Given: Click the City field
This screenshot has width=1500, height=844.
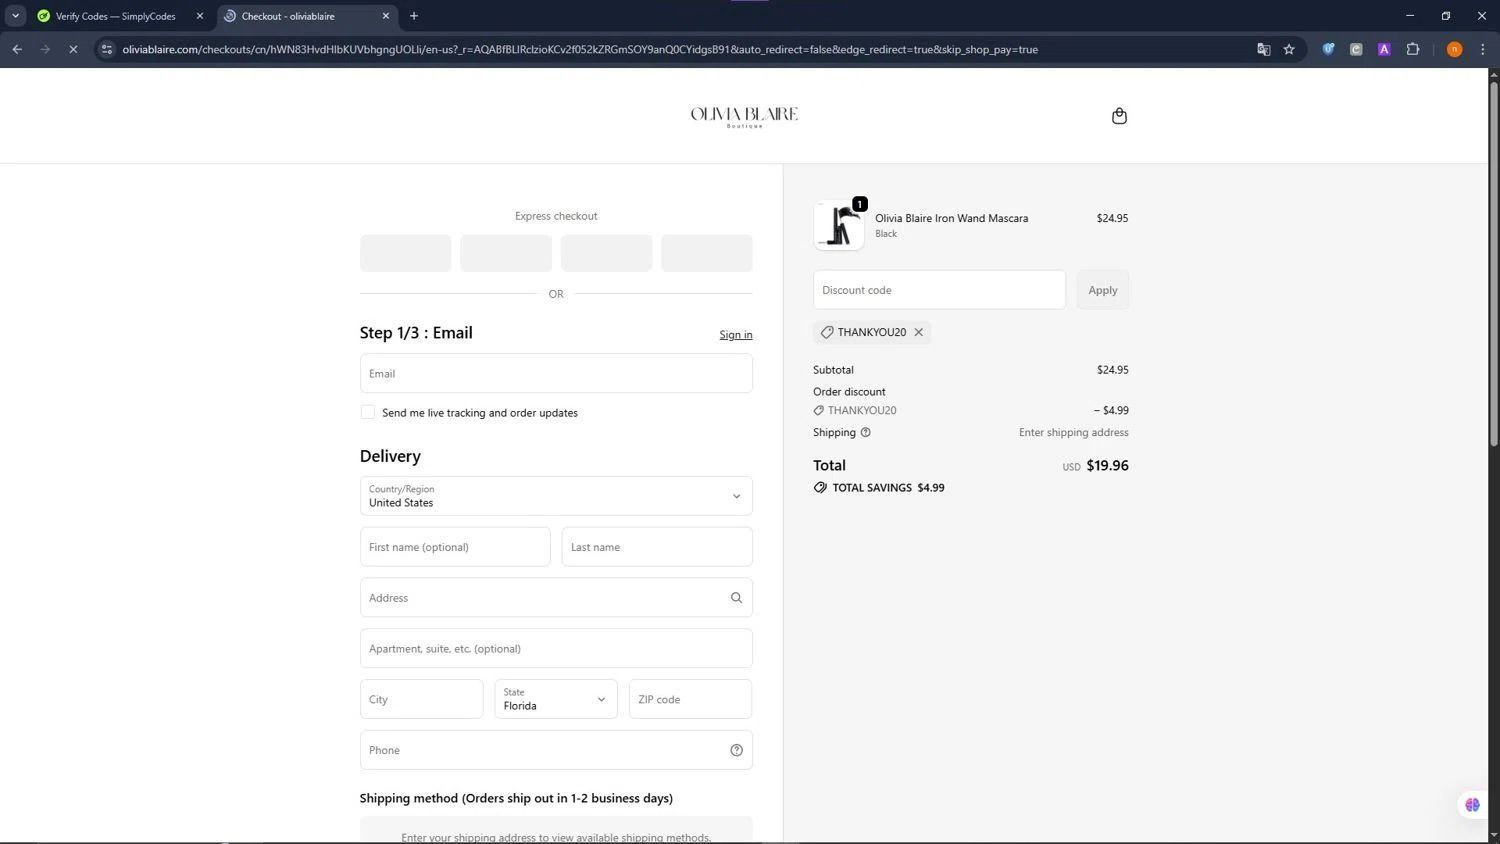Looking at the screenshot, I should coord(421,699).
